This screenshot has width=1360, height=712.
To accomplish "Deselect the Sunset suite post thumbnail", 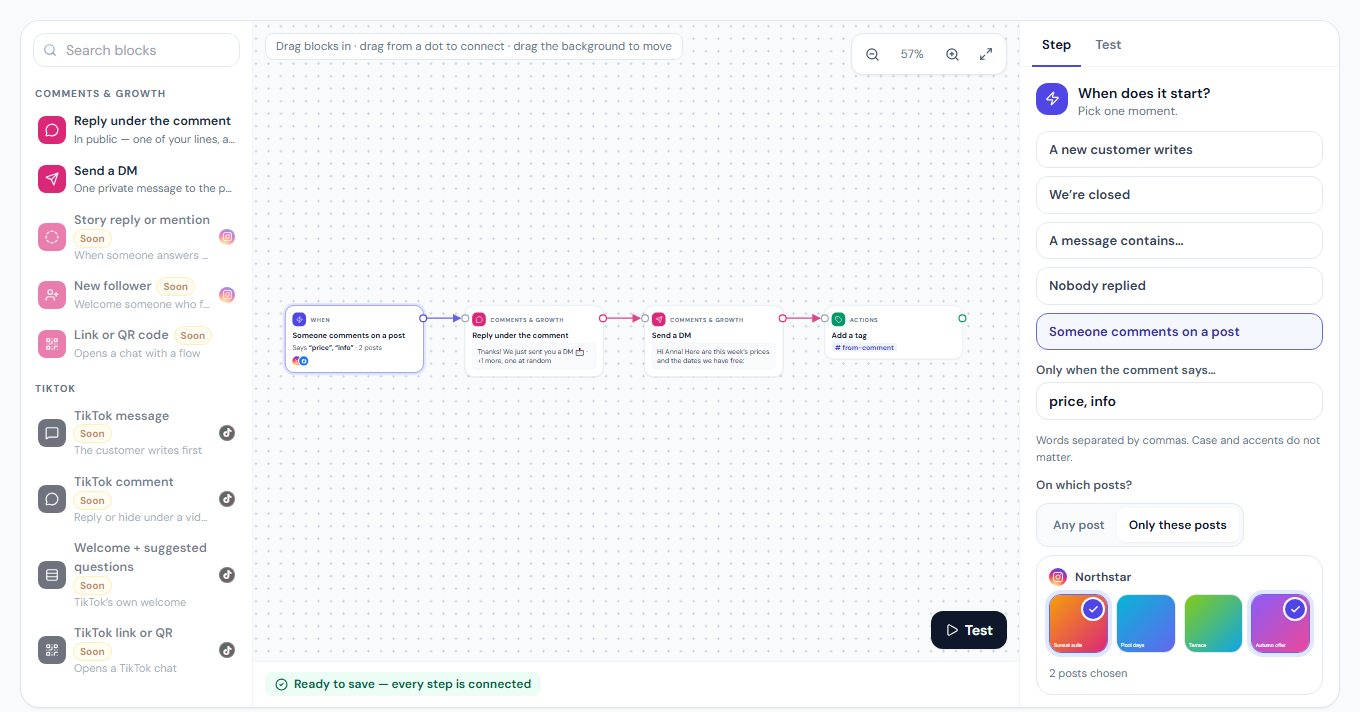I will [1078, 623].
